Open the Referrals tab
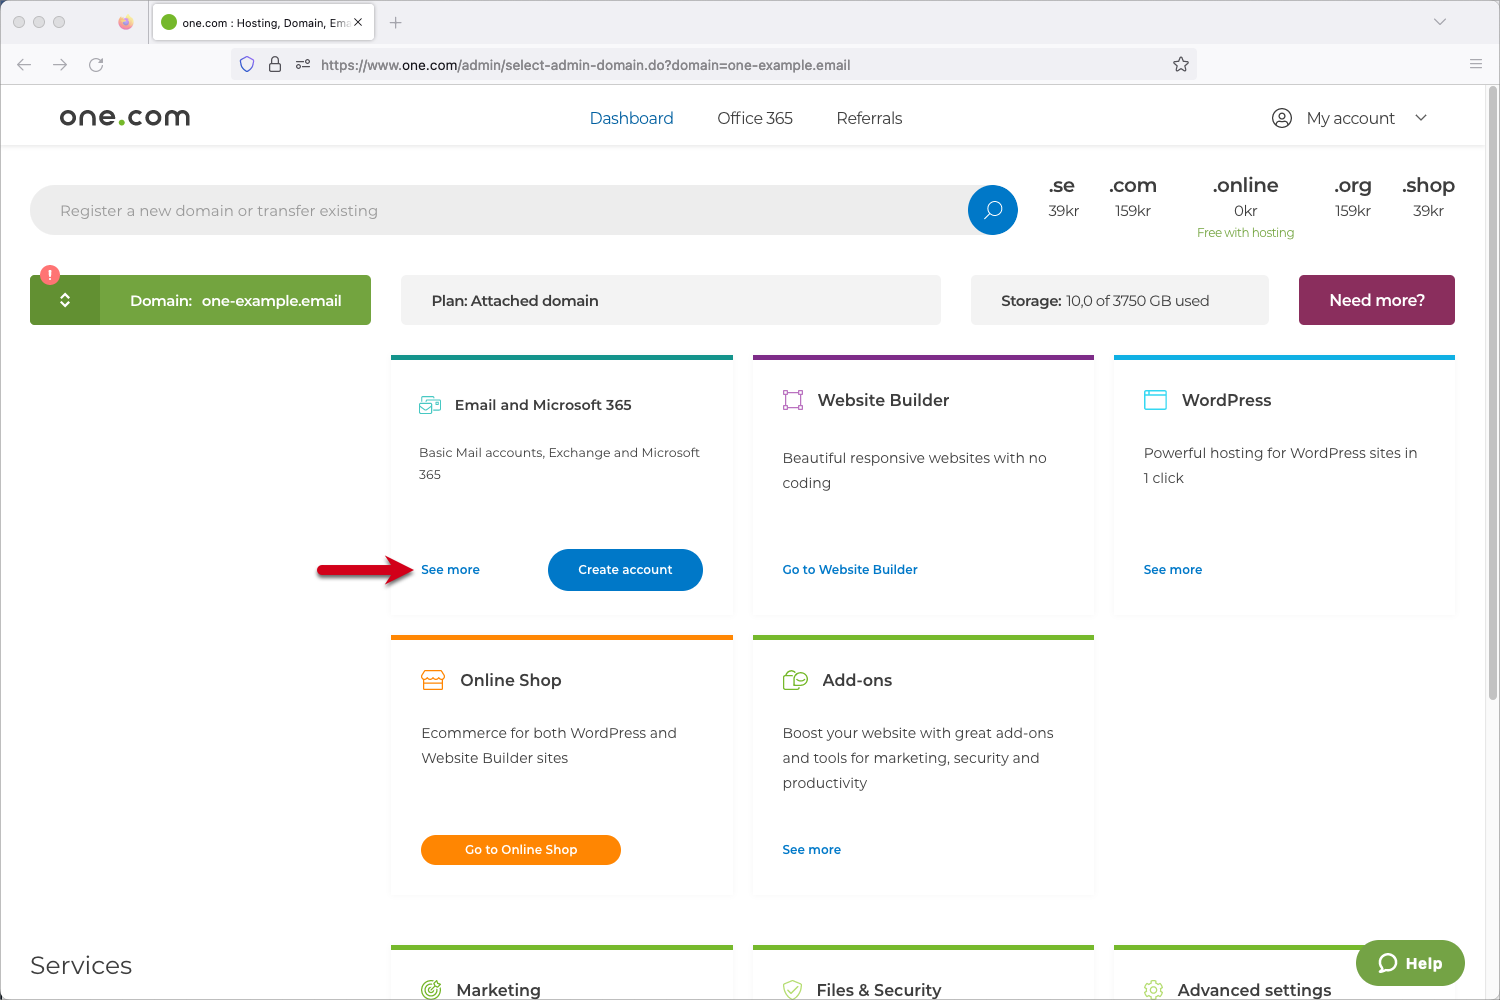The width and height of the screenshot is (1500, 1000). pos(869,118)
